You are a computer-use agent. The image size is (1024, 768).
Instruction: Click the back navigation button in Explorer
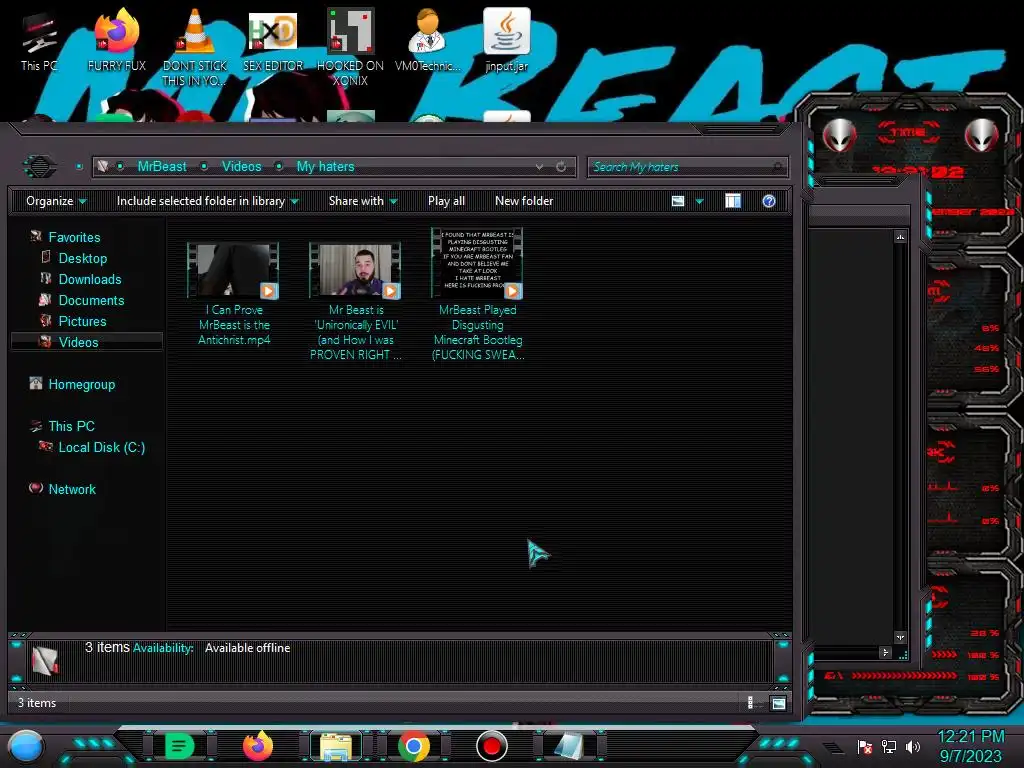click(x=39, y=166)
